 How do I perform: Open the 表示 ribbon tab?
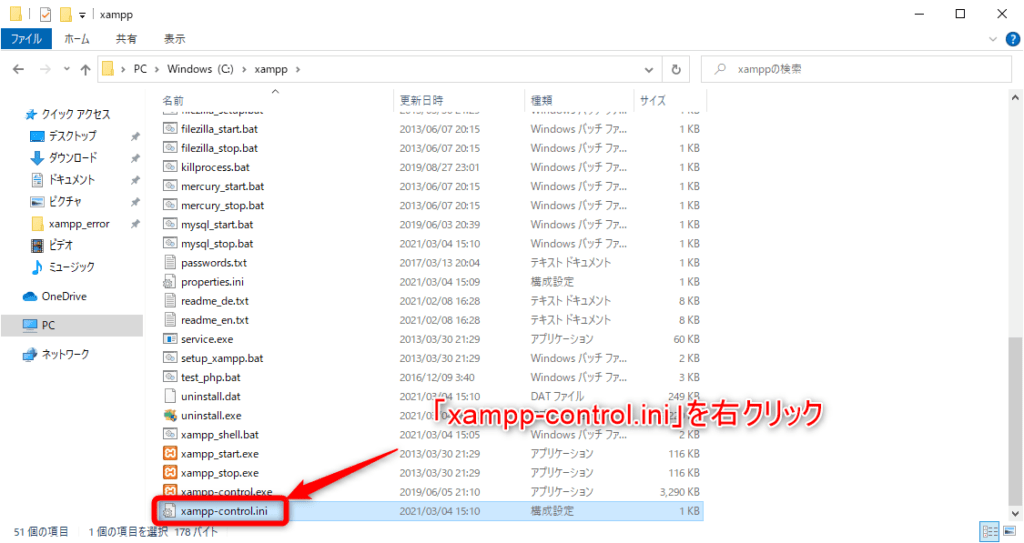click(x=174, y=39)
